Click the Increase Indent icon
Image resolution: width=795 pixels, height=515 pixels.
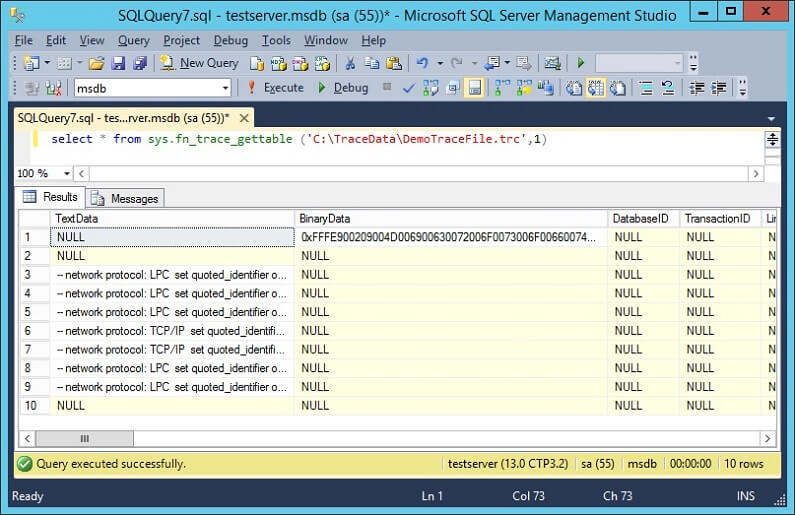pyautogui.click(x=718, y=88)
